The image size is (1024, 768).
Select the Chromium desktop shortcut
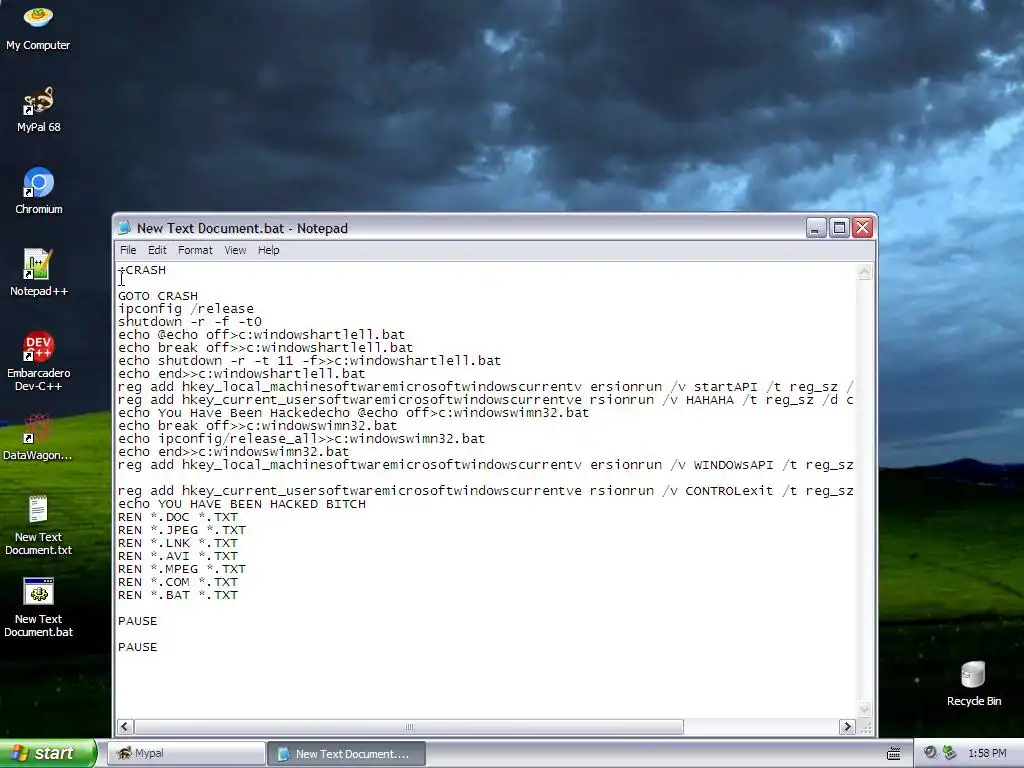[x=39, y=191]
